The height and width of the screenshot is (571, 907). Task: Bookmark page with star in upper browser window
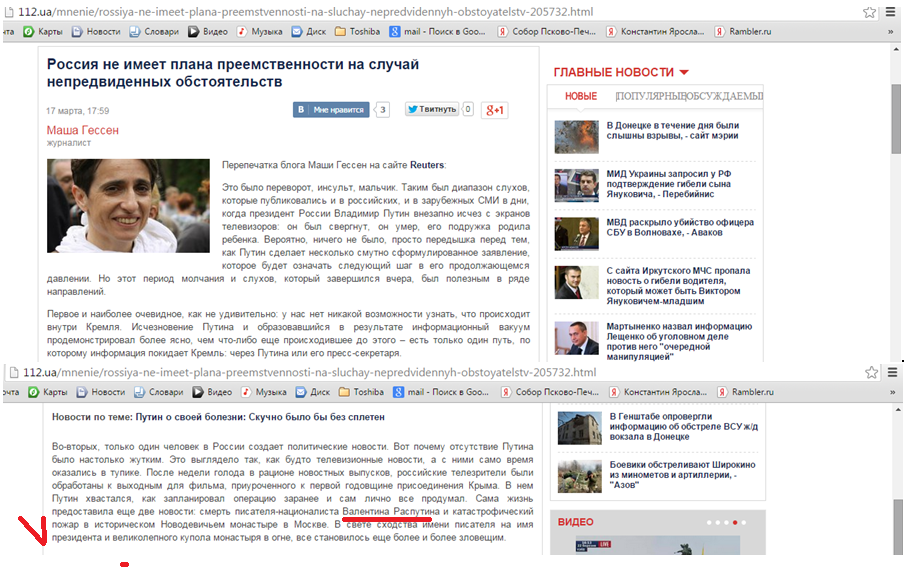pyautogui.click(x=869, y=12)
